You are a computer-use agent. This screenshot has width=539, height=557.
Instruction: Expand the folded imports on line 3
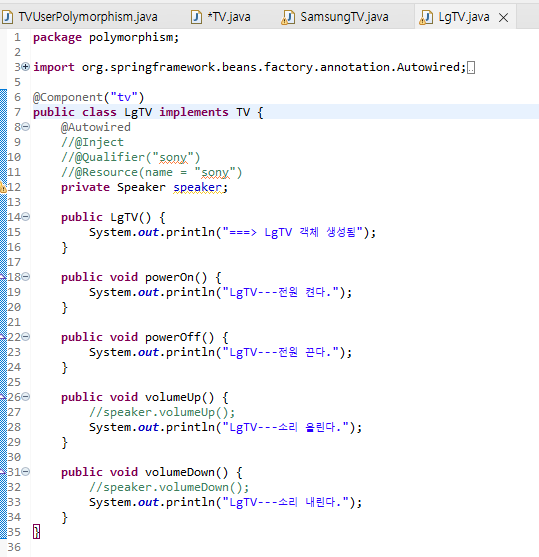click(26, 66)
